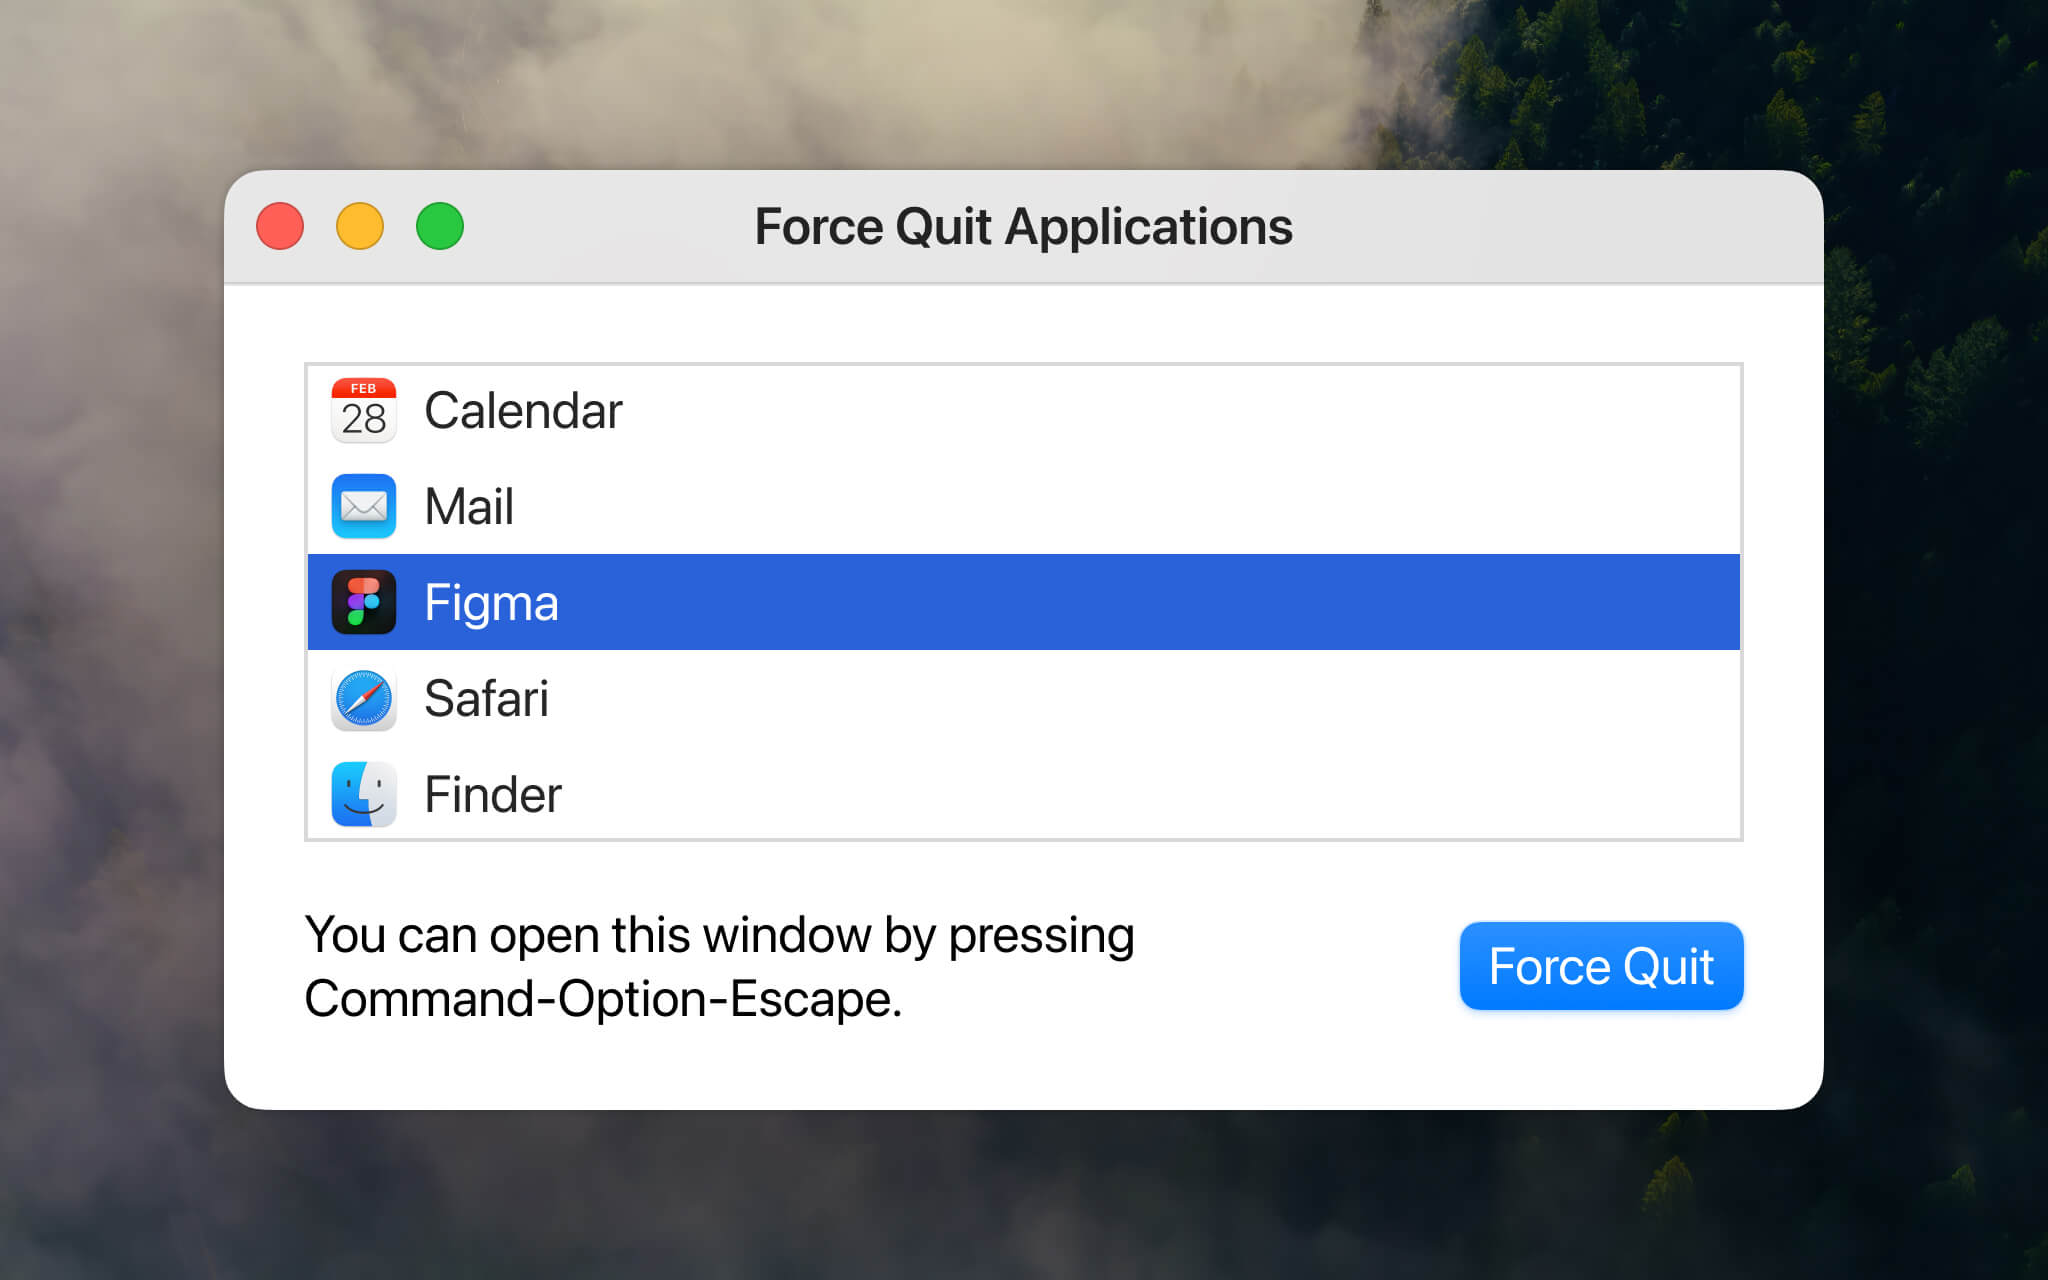Screen dimensions: 2048x1280
Task: Click the Force Quit Applications window title
Action: tap(1023, 226)
